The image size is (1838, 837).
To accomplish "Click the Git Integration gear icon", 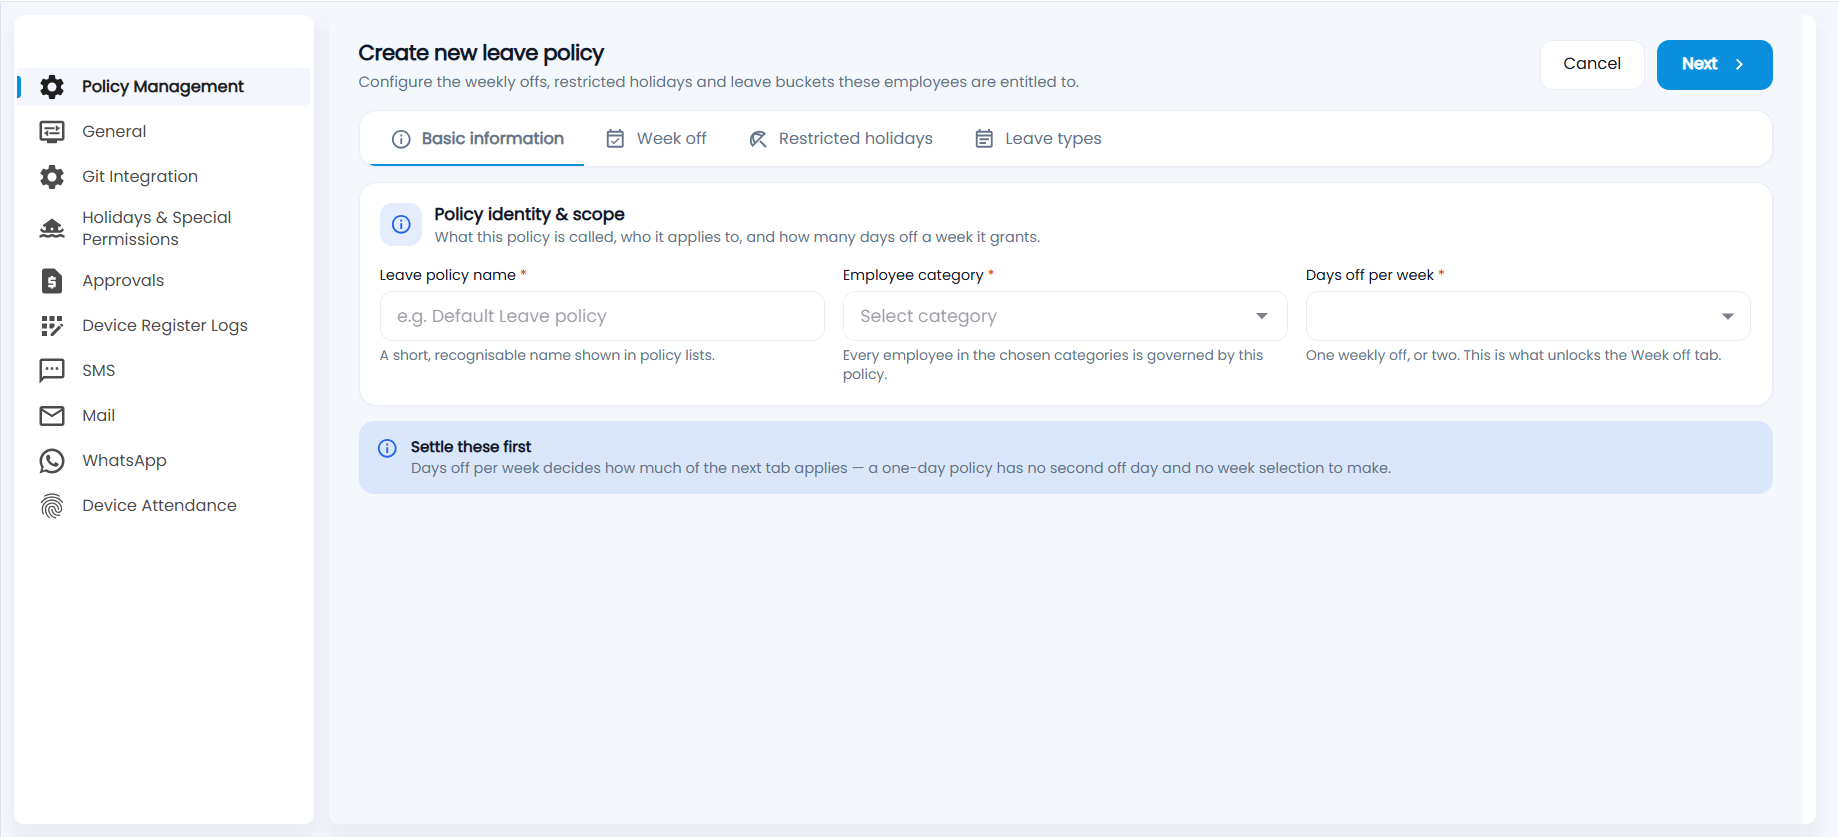I will (x=52, y=177).
